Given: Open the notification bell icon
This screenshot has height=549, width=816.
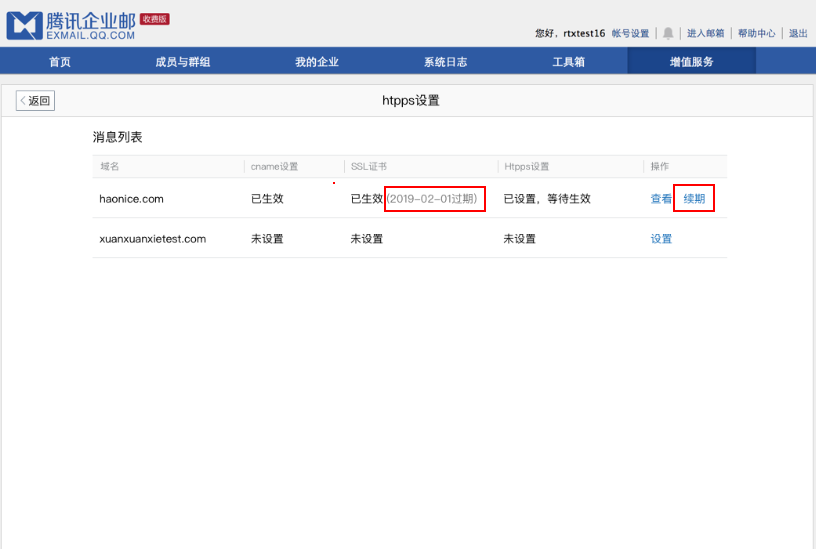Looking at the screenshot, I should point(668,33).
